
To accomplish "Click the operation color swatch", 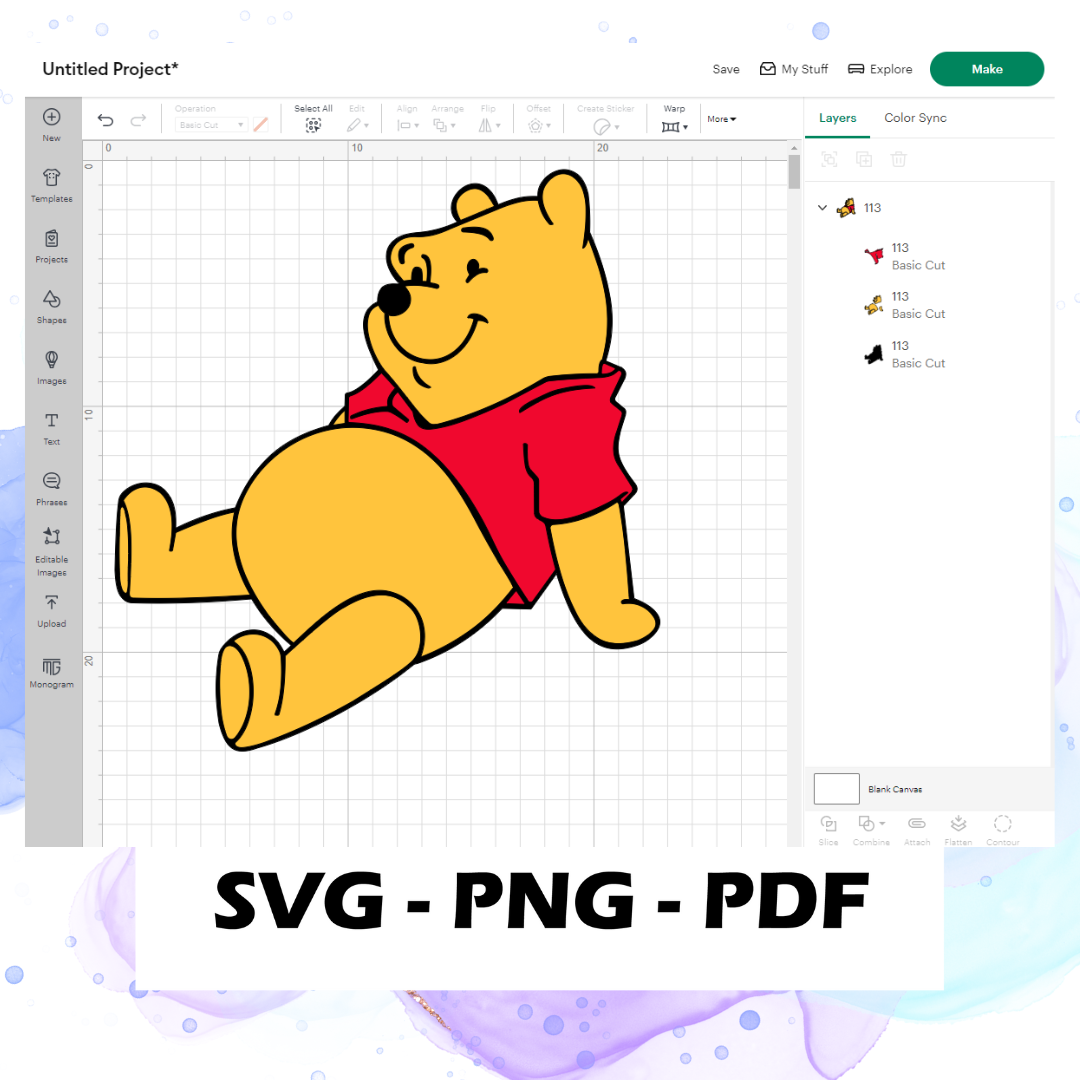I will [x=260, y=125].
